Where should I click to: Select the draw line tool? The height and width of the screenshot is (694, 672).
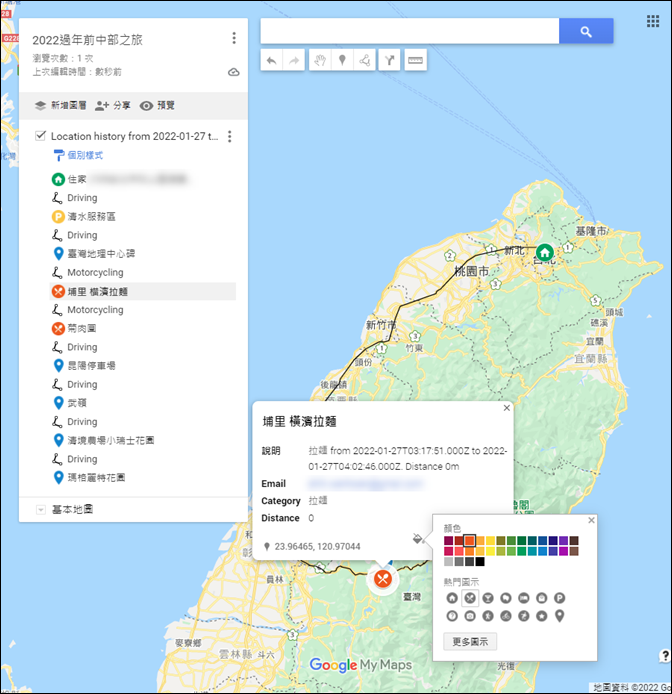pos(365,60)
